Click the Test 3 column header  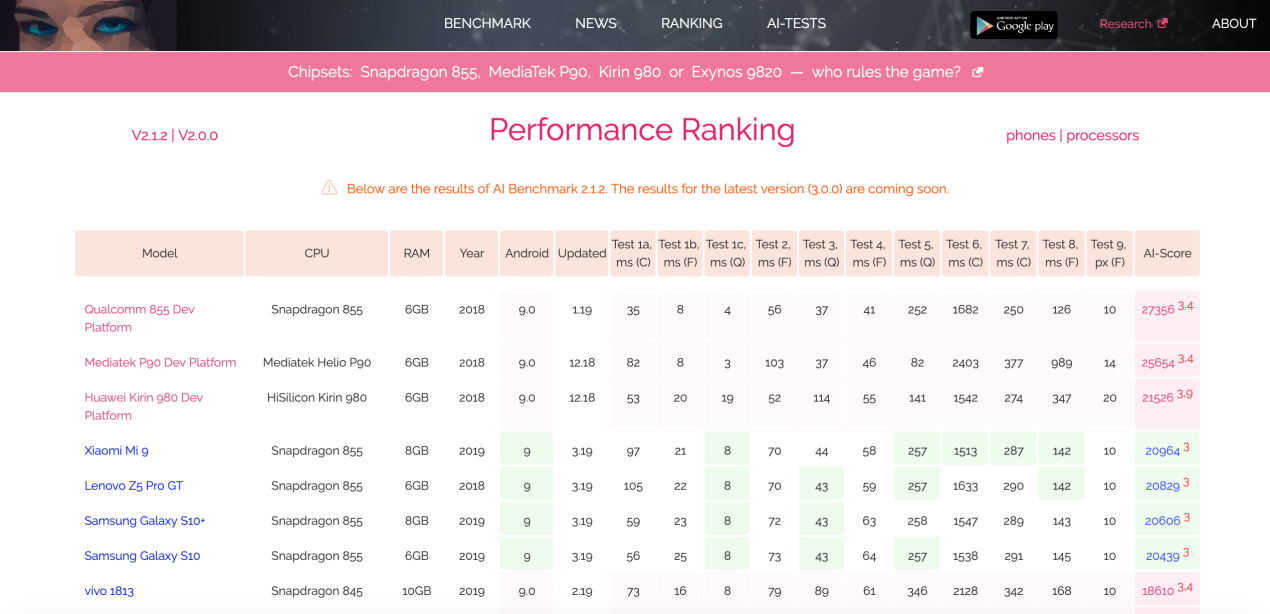(x=821, y=253)
